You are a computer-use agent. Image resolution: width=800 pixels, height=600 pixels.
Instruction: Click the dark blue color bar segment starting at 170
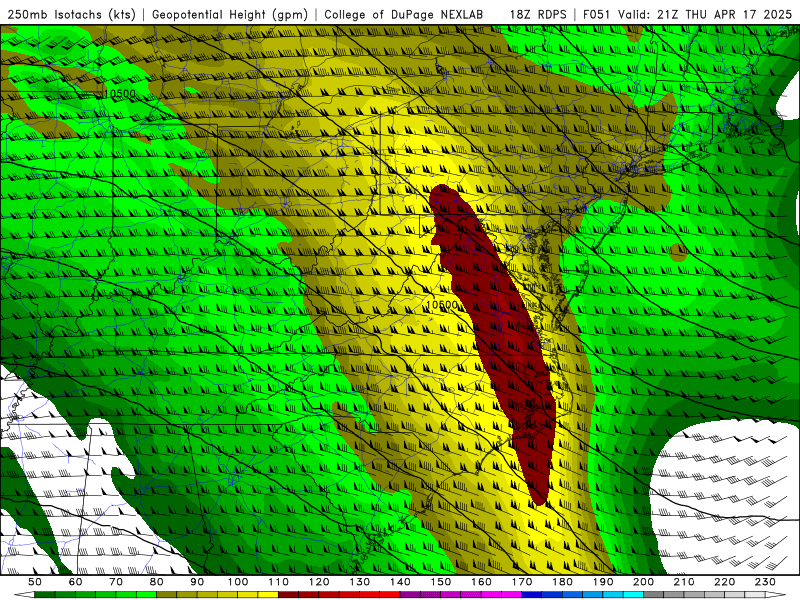pos(532,595)
